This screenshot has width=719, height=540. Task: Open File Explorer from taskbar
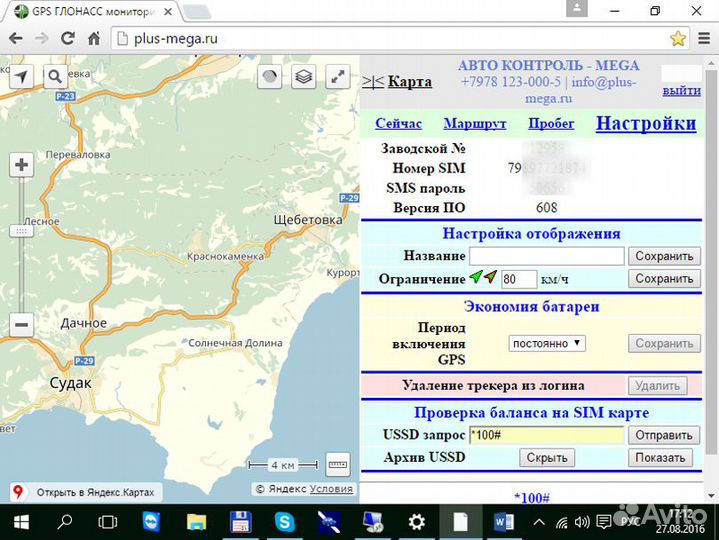[196, 522]
